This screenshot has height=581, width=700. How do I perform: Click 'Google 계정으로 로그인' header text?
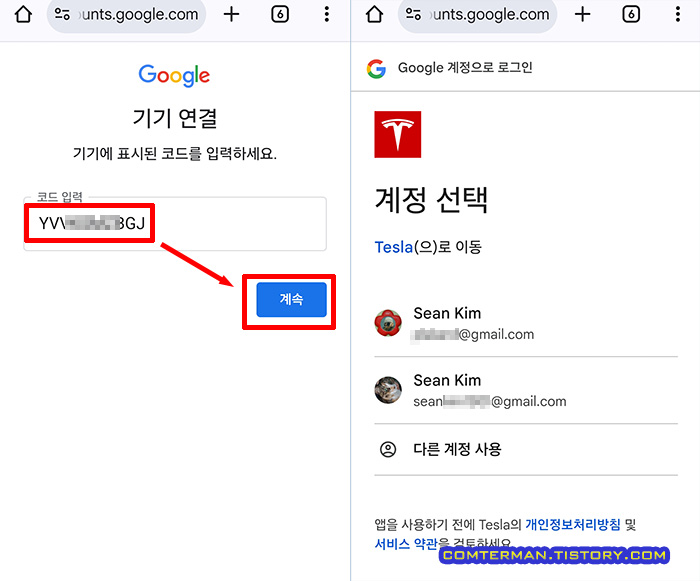coord(465,68)
